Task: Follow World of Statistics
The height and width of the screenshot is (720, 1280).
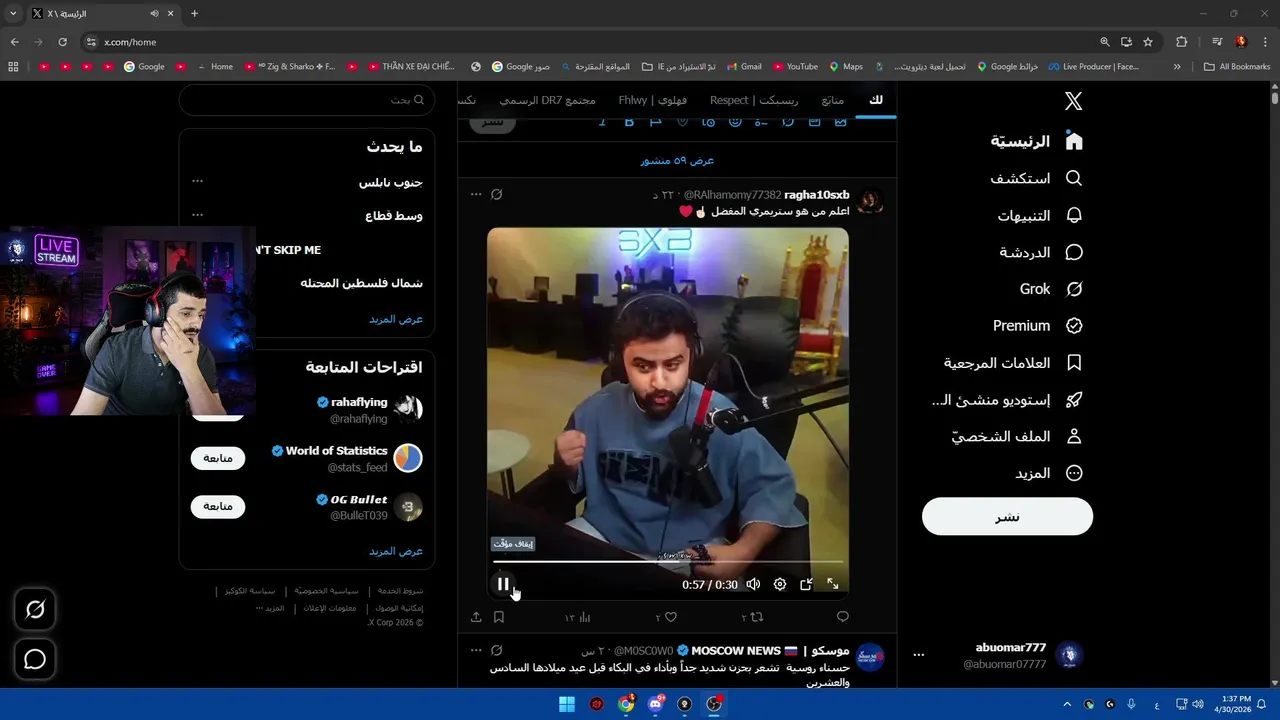Action: click(218, 458)
